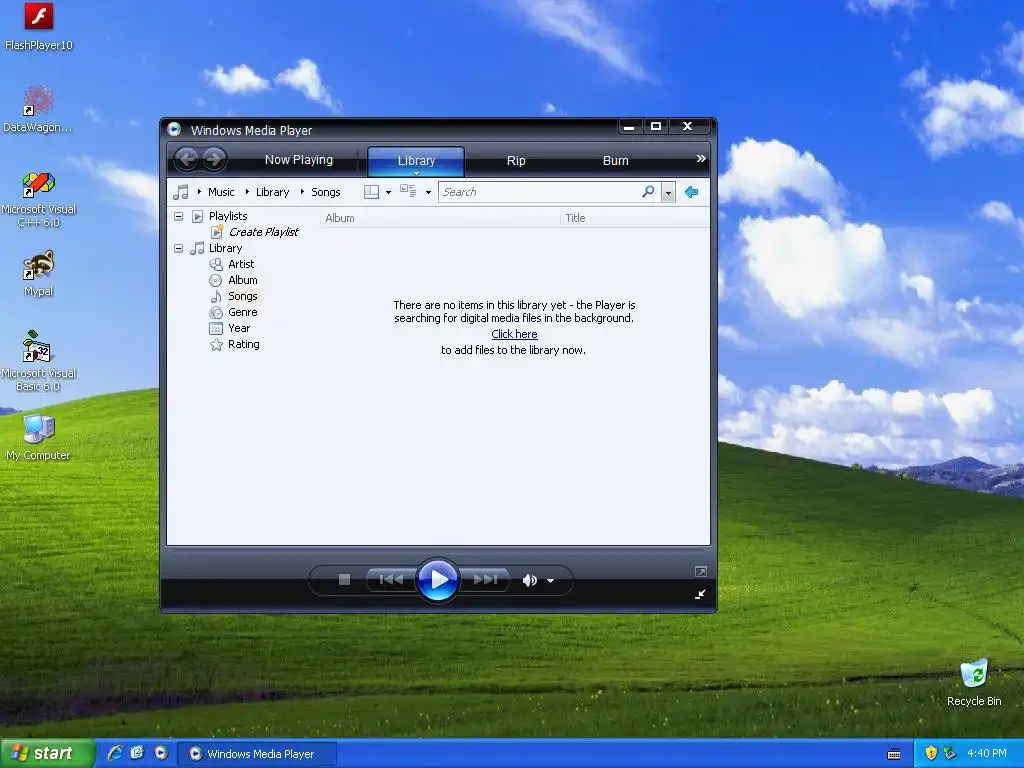This screenshot has width=1024, height=768.
Task: Click Create Playlist in the tree
Action: click(x=263, y=232)
